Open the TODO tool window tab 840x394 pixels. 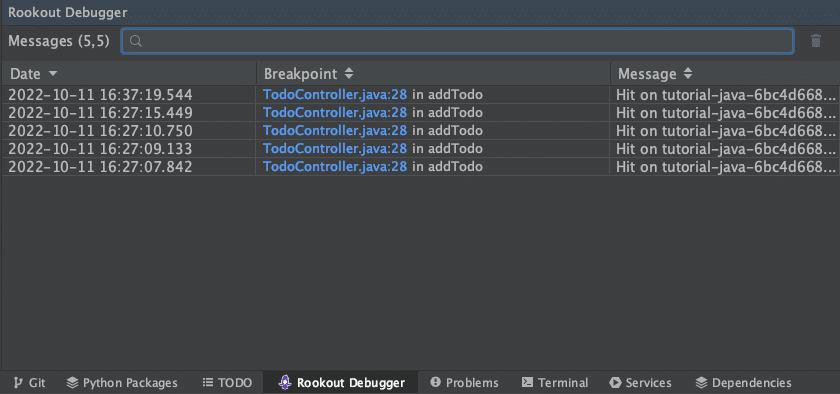pos(227,383)
